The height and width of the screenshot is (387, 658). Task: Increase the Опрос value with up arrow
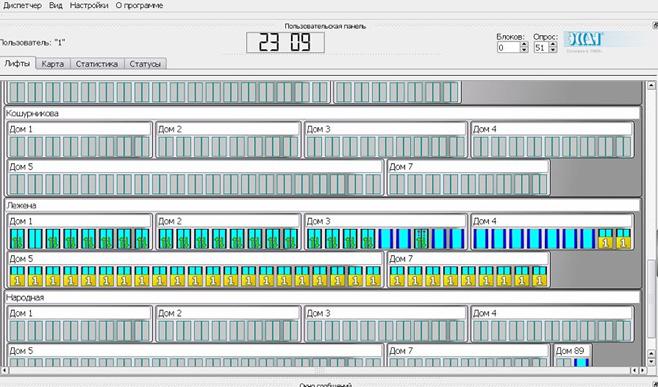point(553,44)
